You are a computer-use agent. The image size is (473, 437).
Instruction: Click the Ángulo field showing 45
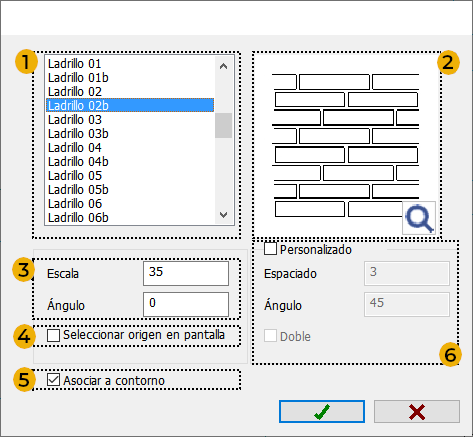pyautogui.click(x=407, y=304)
